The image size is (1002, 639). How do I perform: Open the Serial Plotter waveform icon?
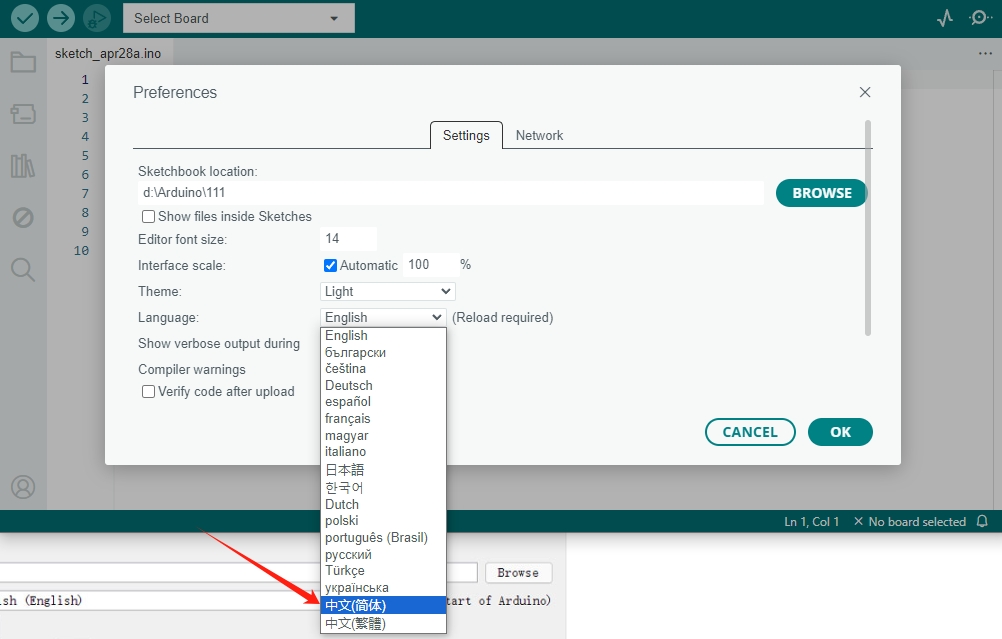(945, 18)
